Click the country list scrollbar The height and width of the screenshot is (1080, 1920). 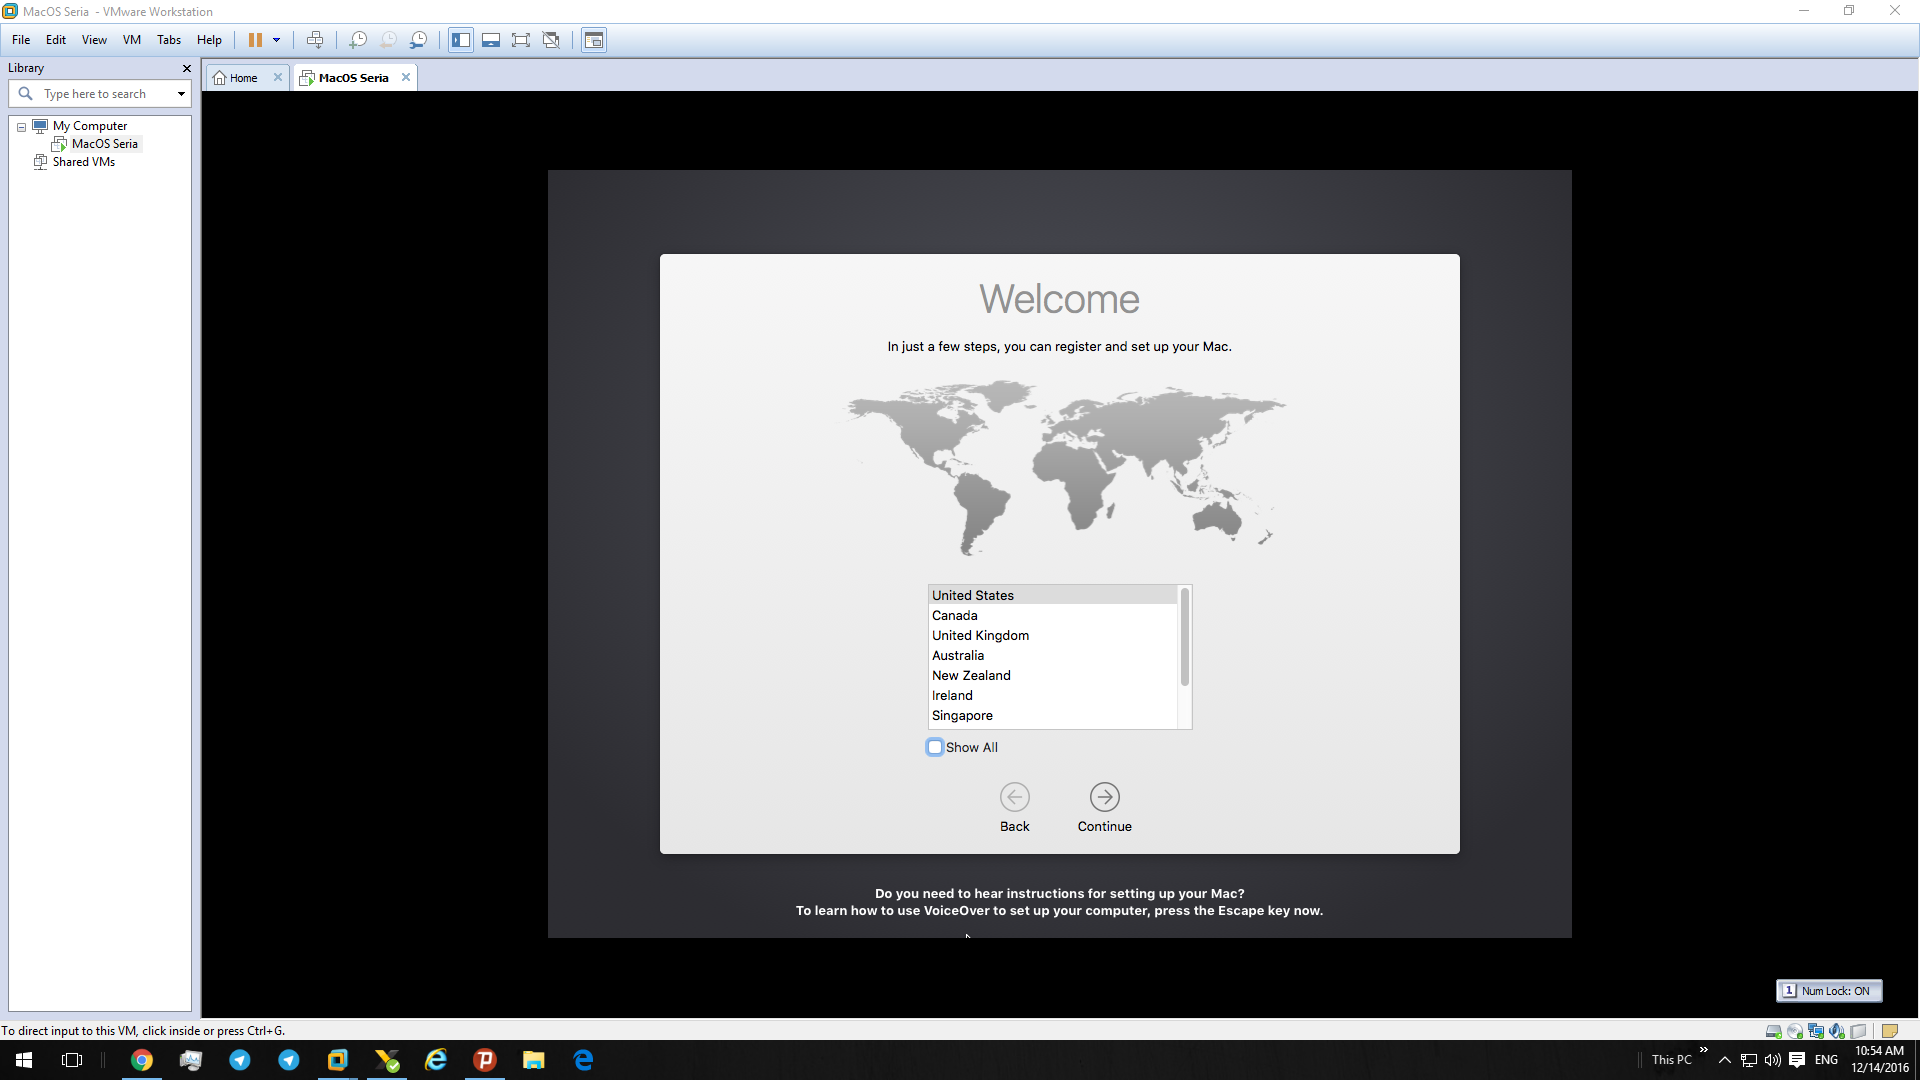(x=1185, y=637)
